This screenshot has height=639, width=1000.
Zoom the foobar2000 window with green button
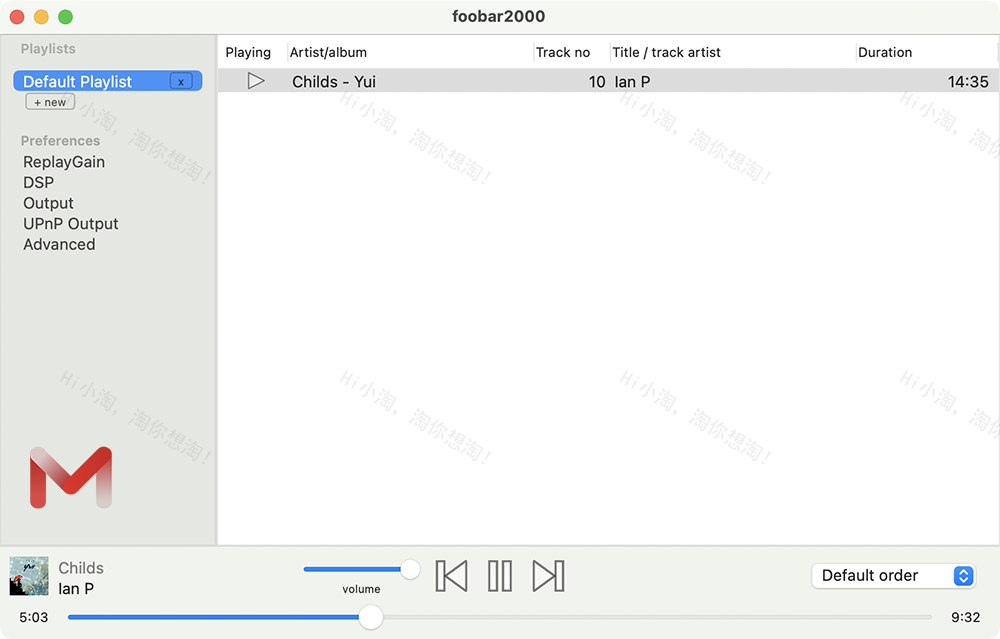66,17
